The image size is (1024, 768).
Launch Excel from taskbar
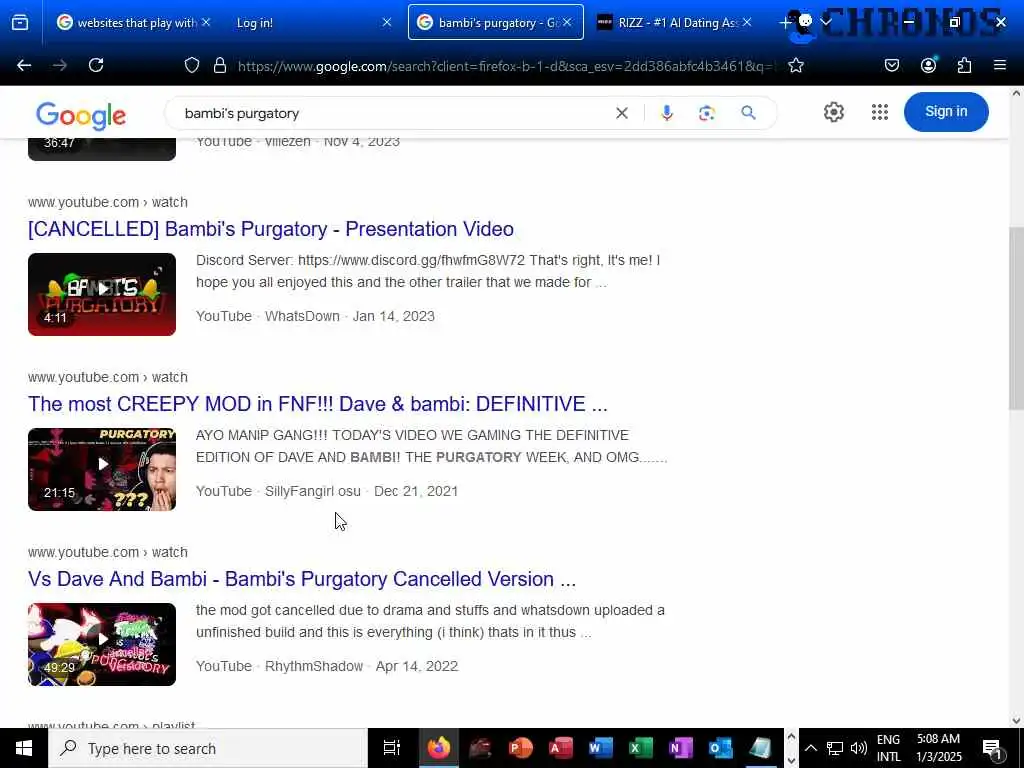[641, 748]
